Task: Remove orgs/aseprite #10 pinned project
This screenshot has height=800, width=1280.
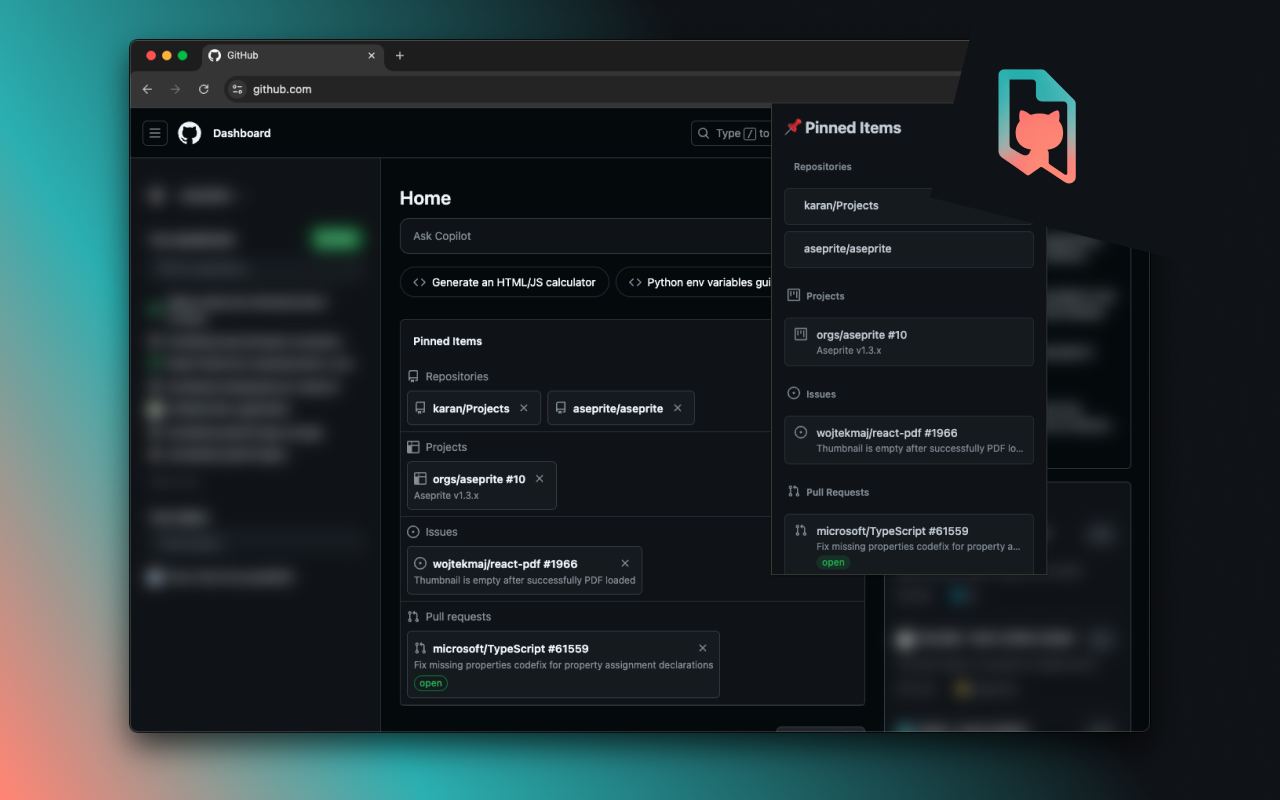Action: point(540,479)
